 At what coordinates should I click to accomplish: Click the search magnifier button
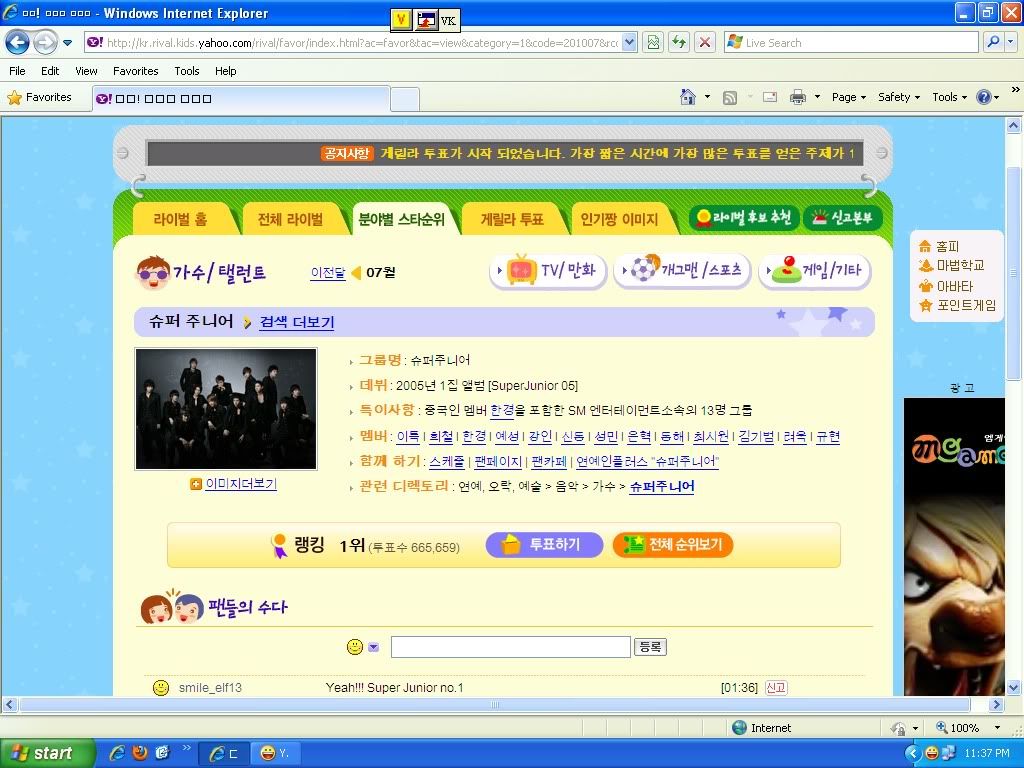pos(993,42)
